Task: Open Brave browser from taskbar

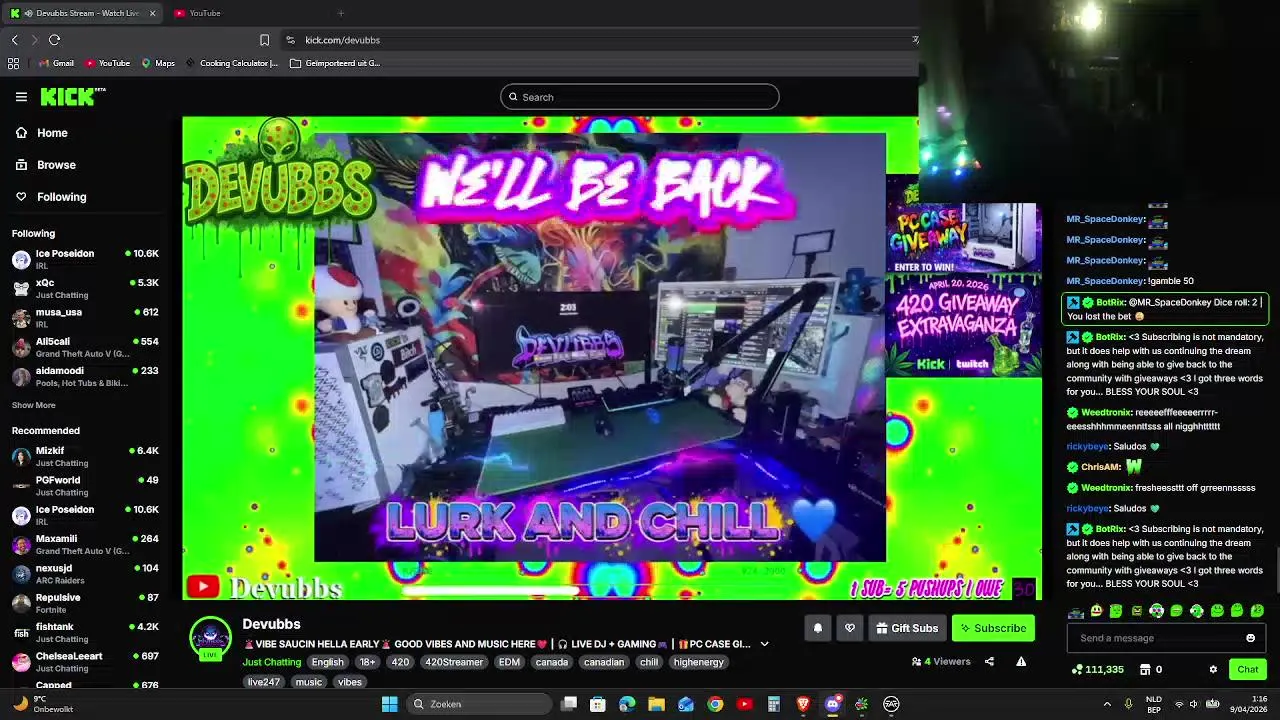Action: pos(803,704)
